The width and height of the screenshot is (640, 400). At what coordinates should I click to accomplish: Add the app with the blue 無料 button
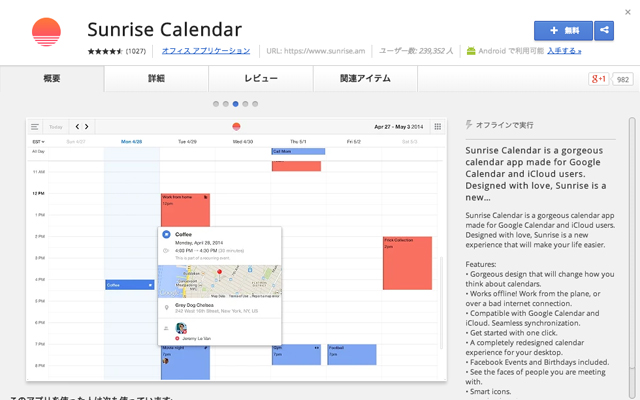coord(563,31)
